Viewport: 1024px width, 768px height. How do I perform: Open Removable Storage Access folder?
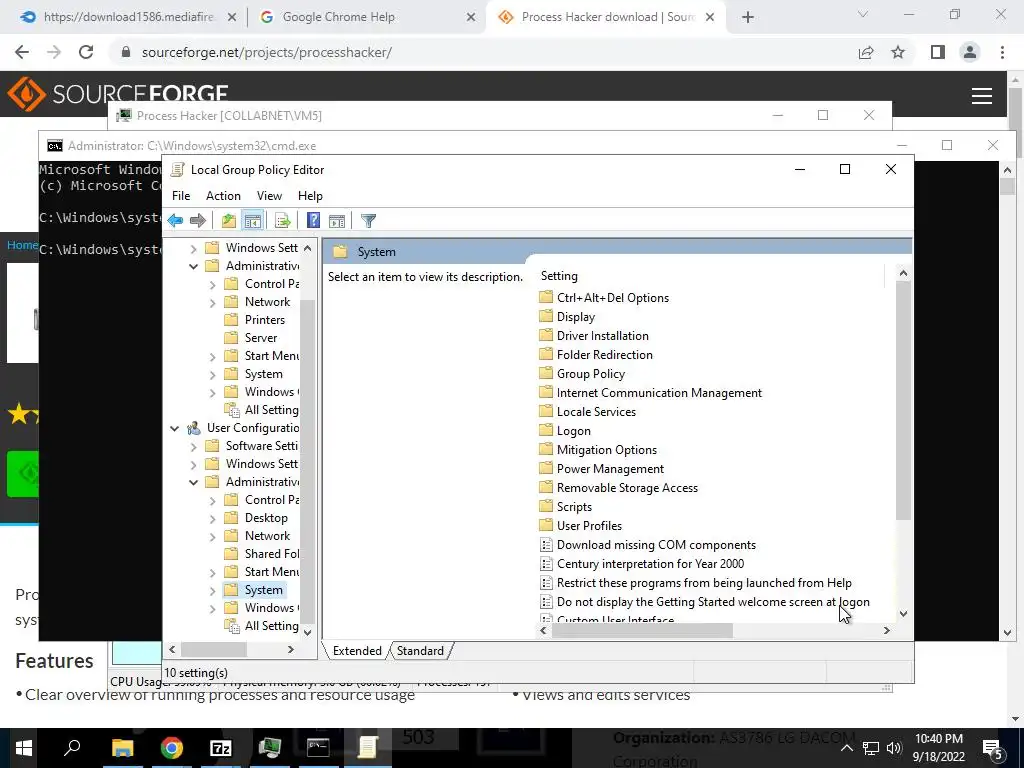(x=618, y=488)
